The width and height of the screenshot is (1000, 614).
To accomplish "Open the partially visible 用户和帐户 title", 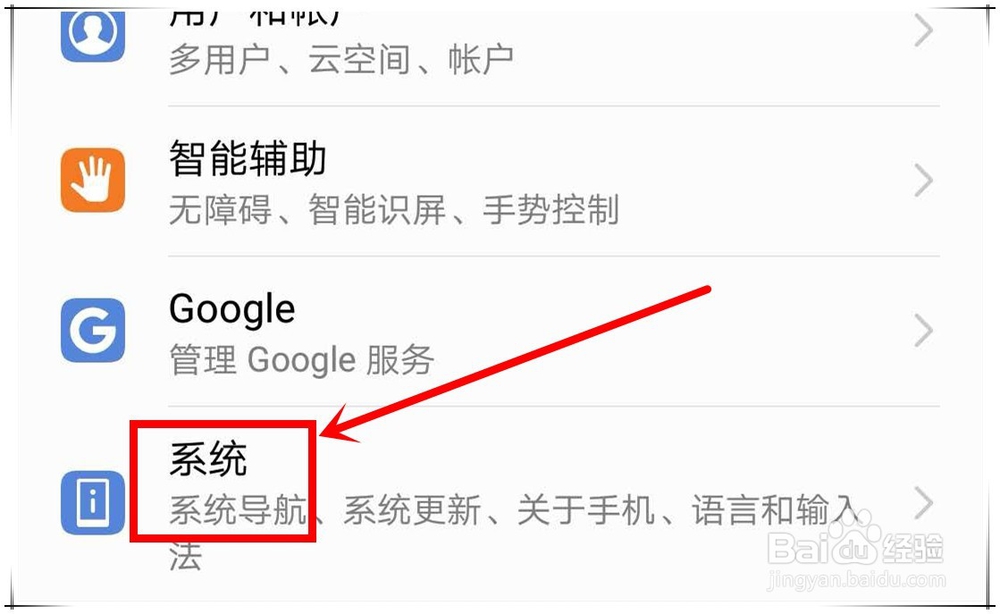I will pos(255,16).
